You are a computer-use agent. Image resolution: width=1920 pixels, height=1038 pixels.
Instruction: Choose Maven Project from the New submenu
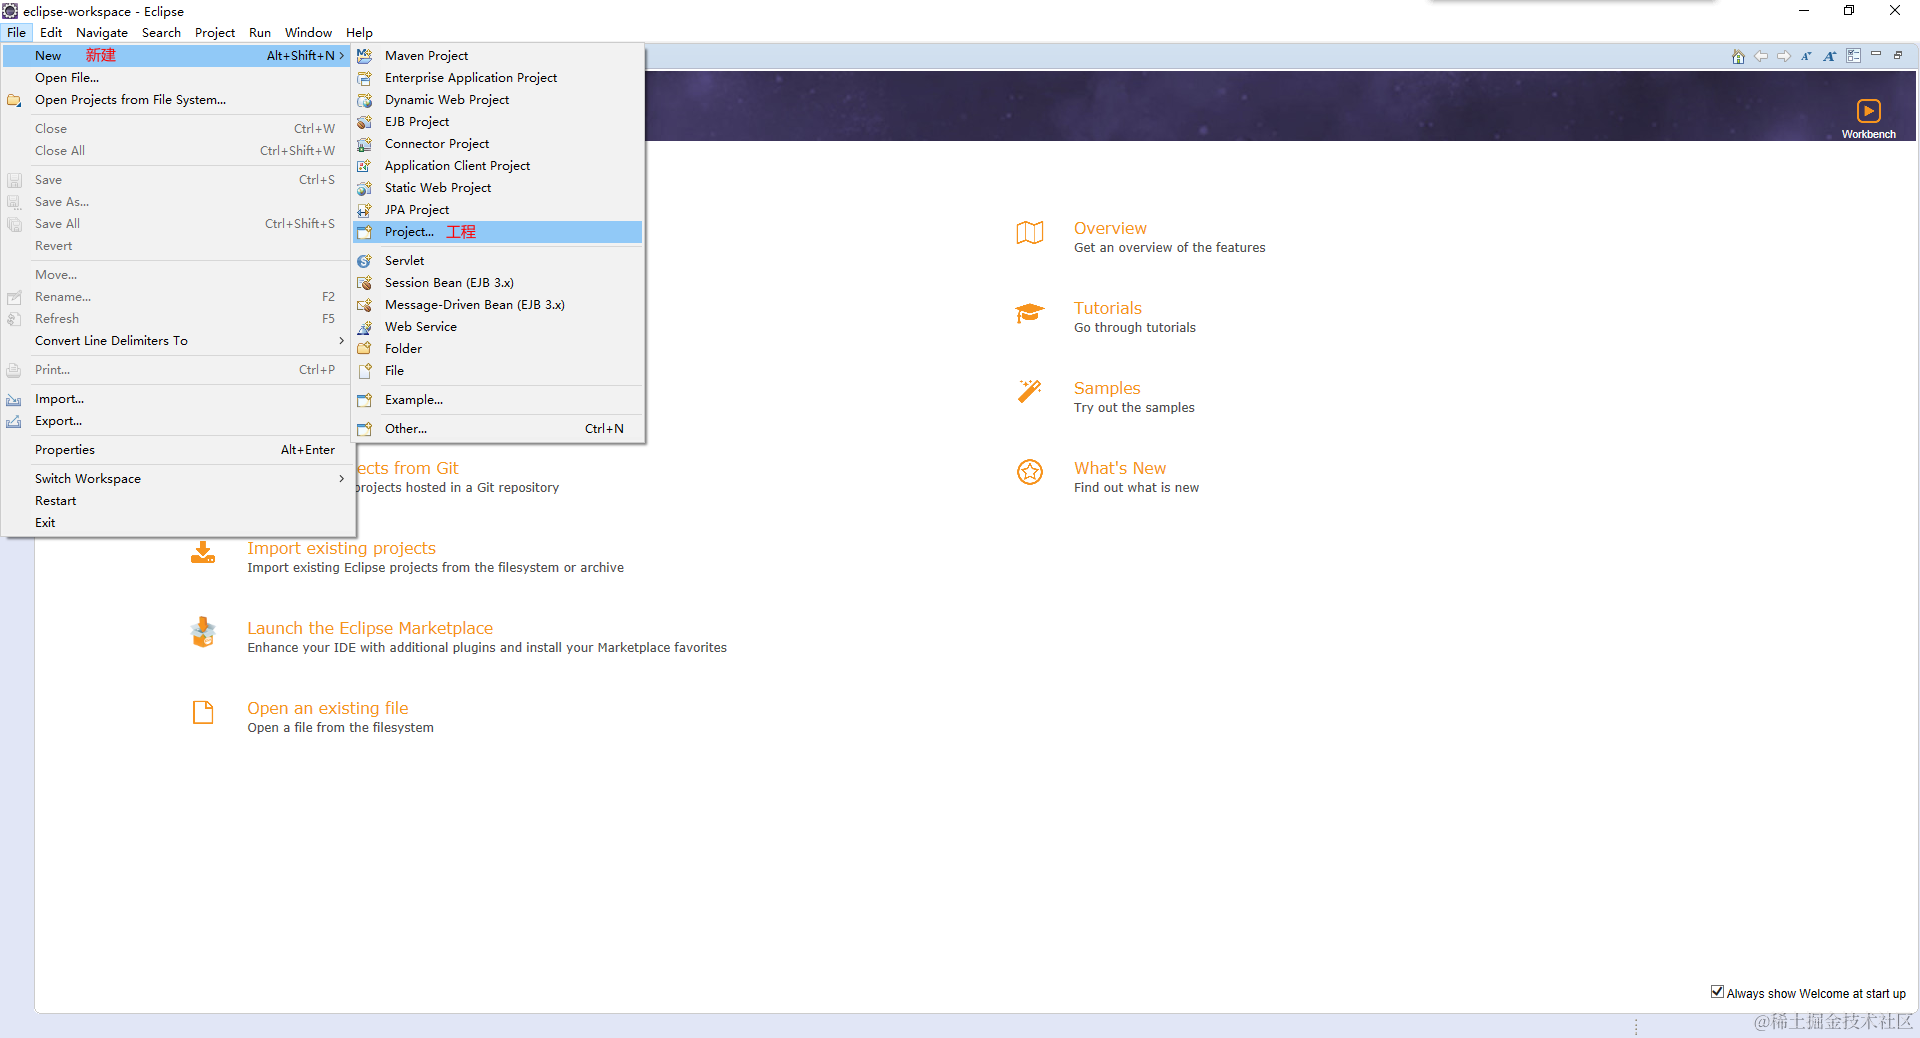click(498, 56)
